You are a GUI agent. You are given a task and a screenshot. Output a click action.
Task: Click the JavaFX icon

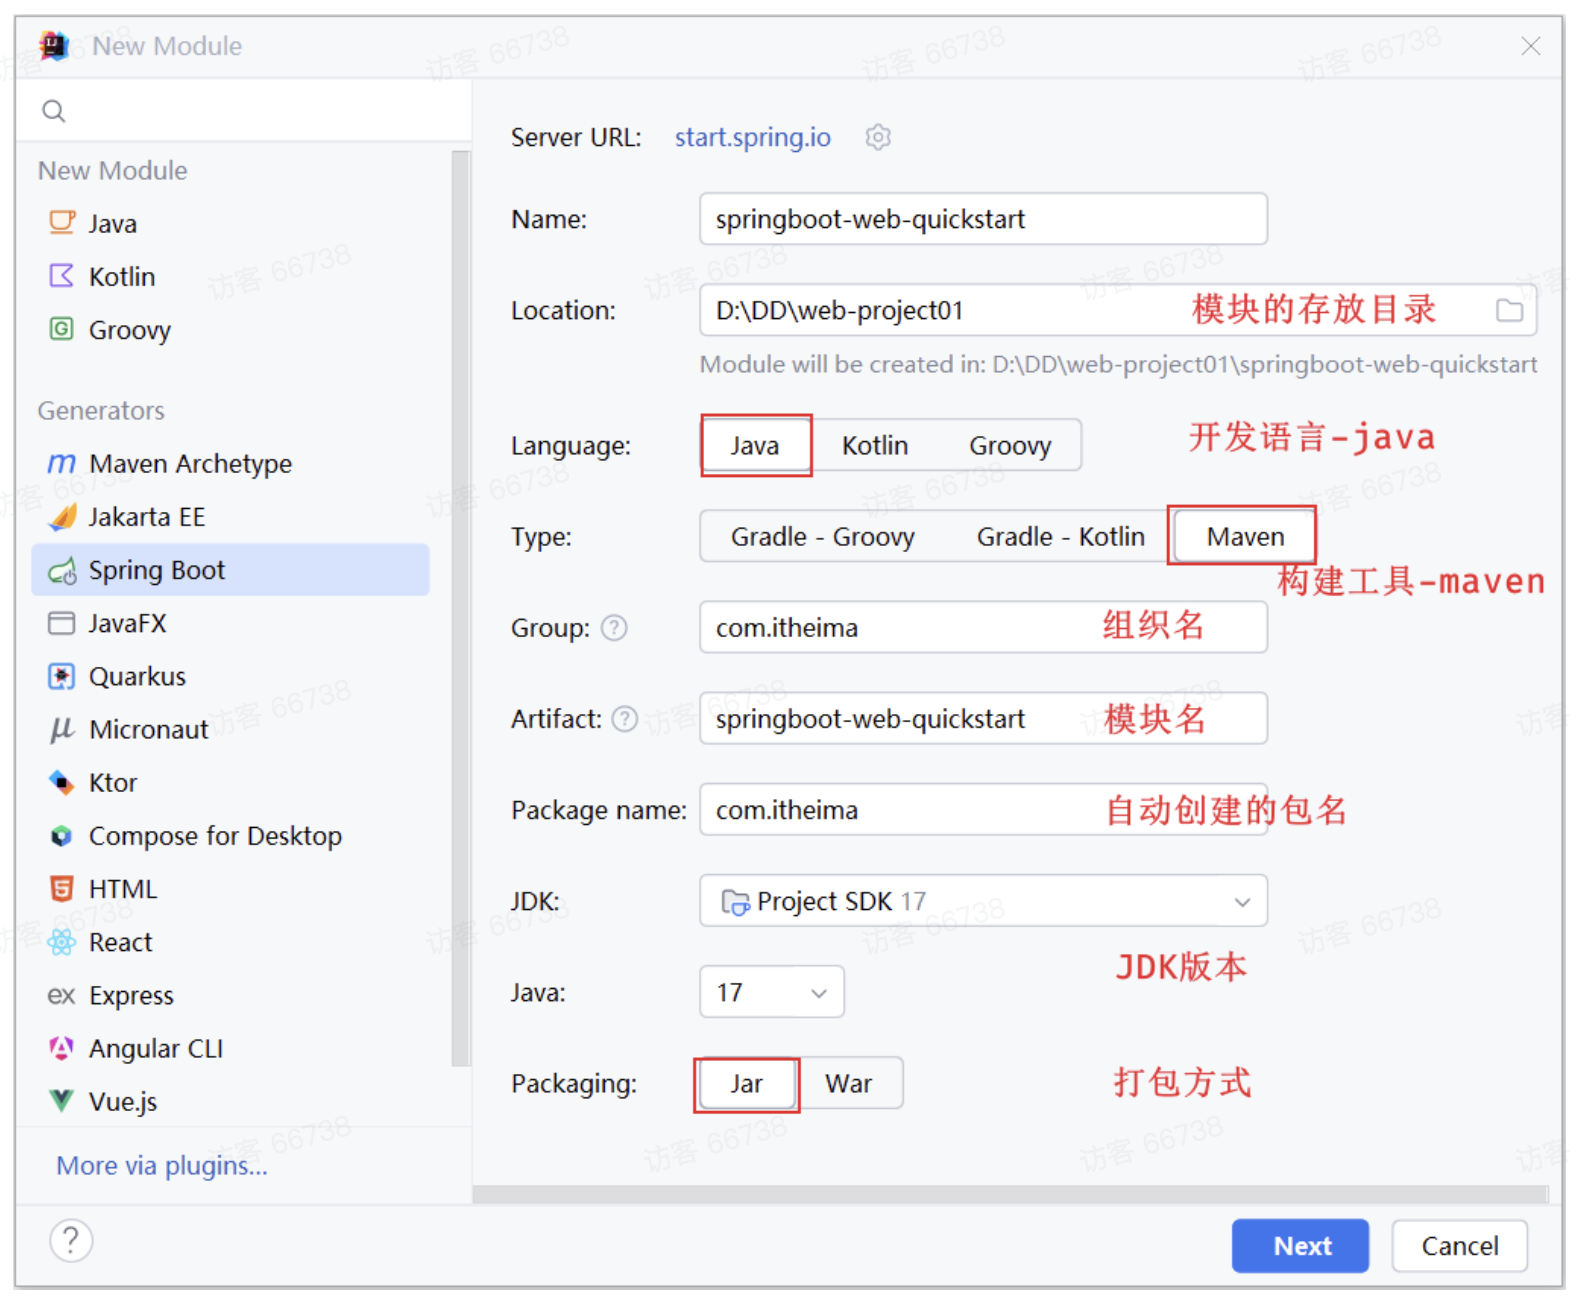click(x=62, y=623)
